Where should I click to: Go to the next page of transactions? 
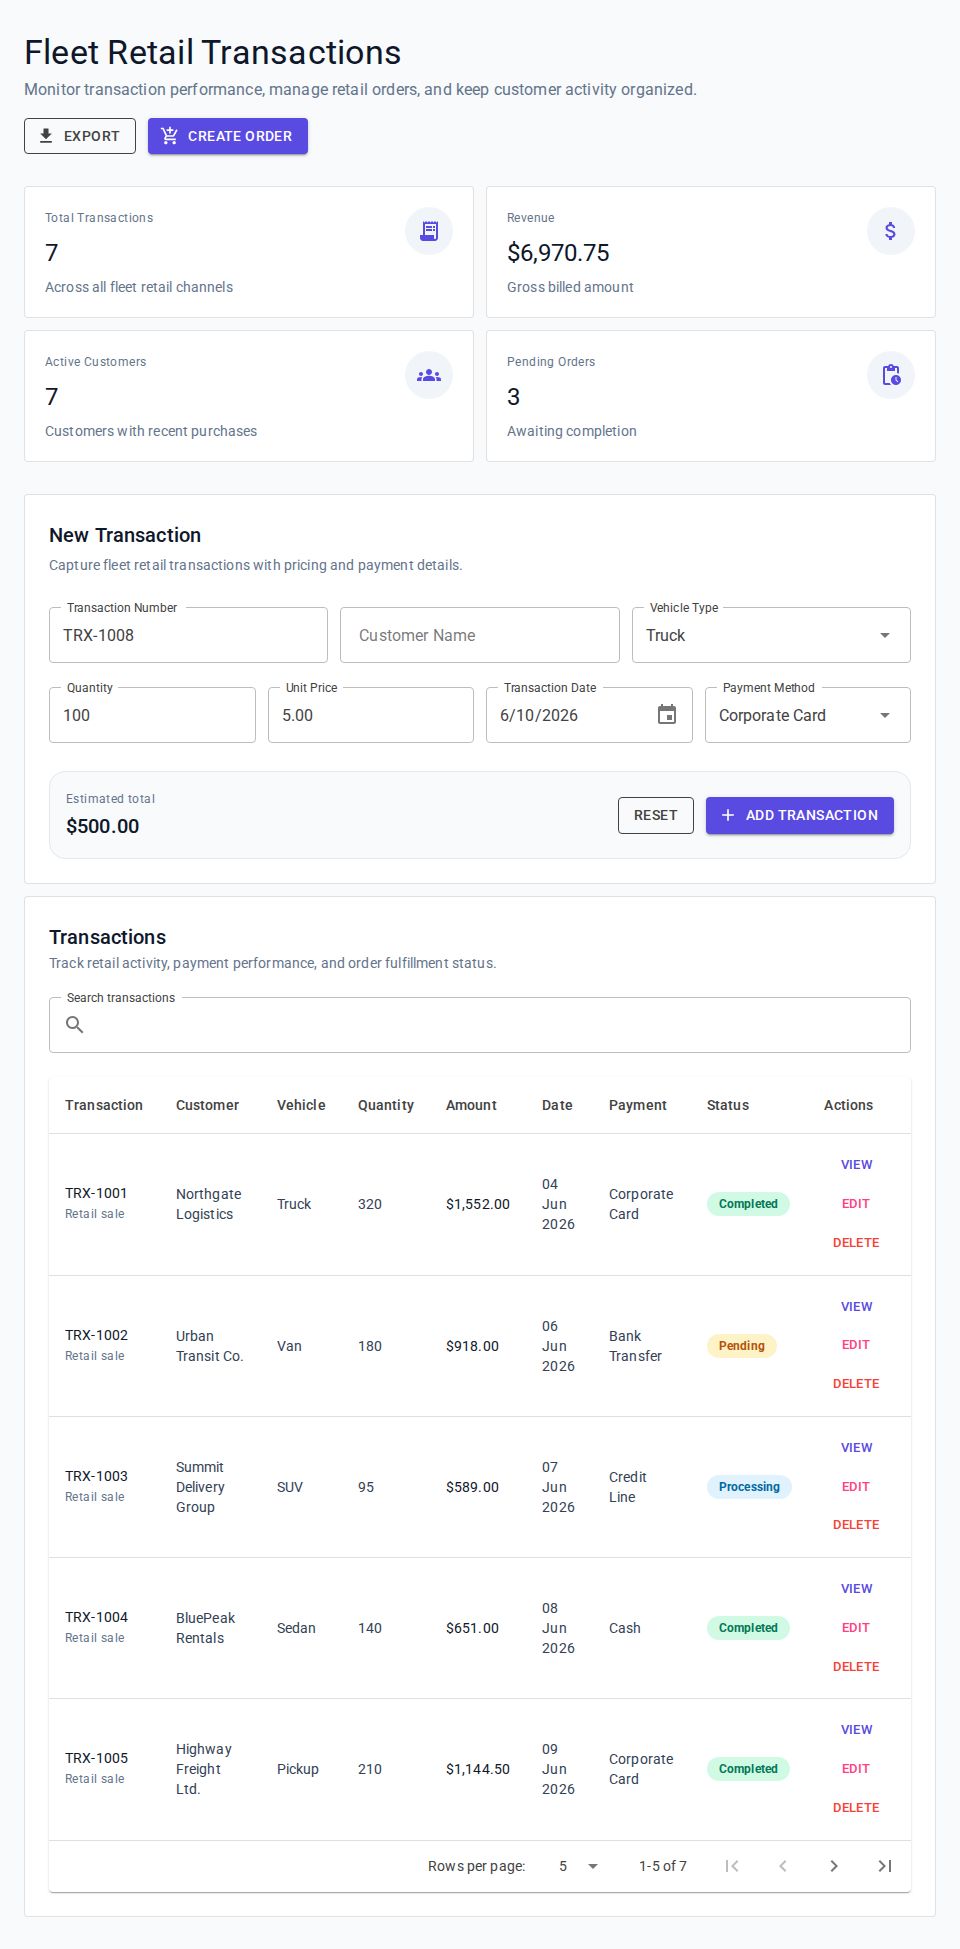(x=834, y=1866)
